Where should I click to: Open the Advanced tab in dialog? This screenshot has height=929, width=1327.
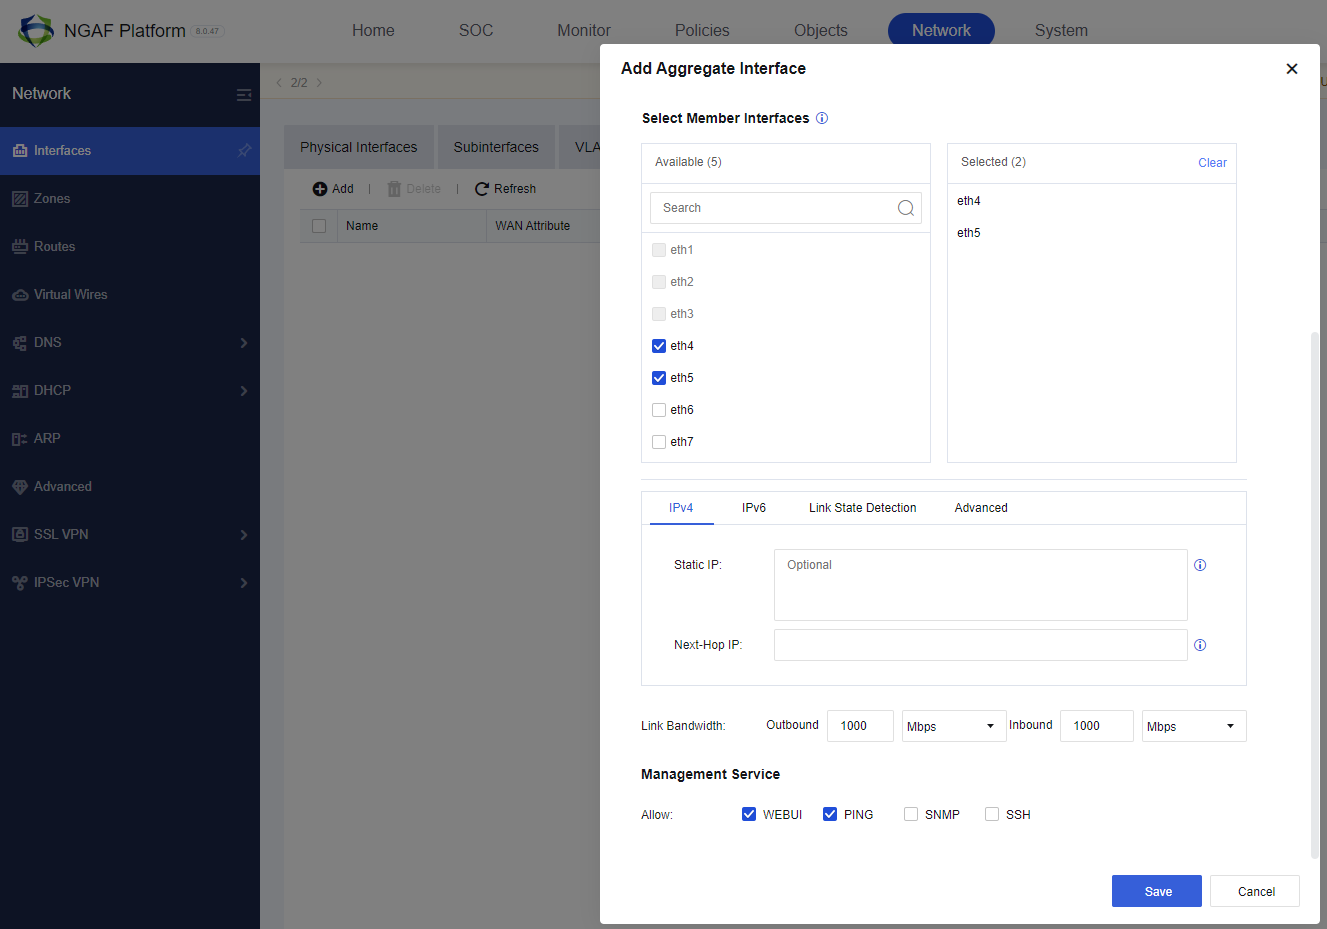(981, 508)
